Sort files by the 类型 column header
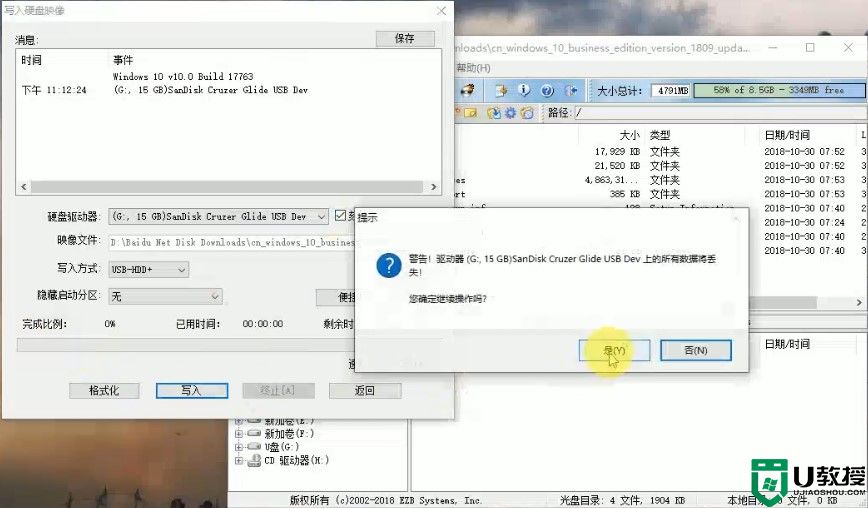Screen dimensions: 868x508 660,135
